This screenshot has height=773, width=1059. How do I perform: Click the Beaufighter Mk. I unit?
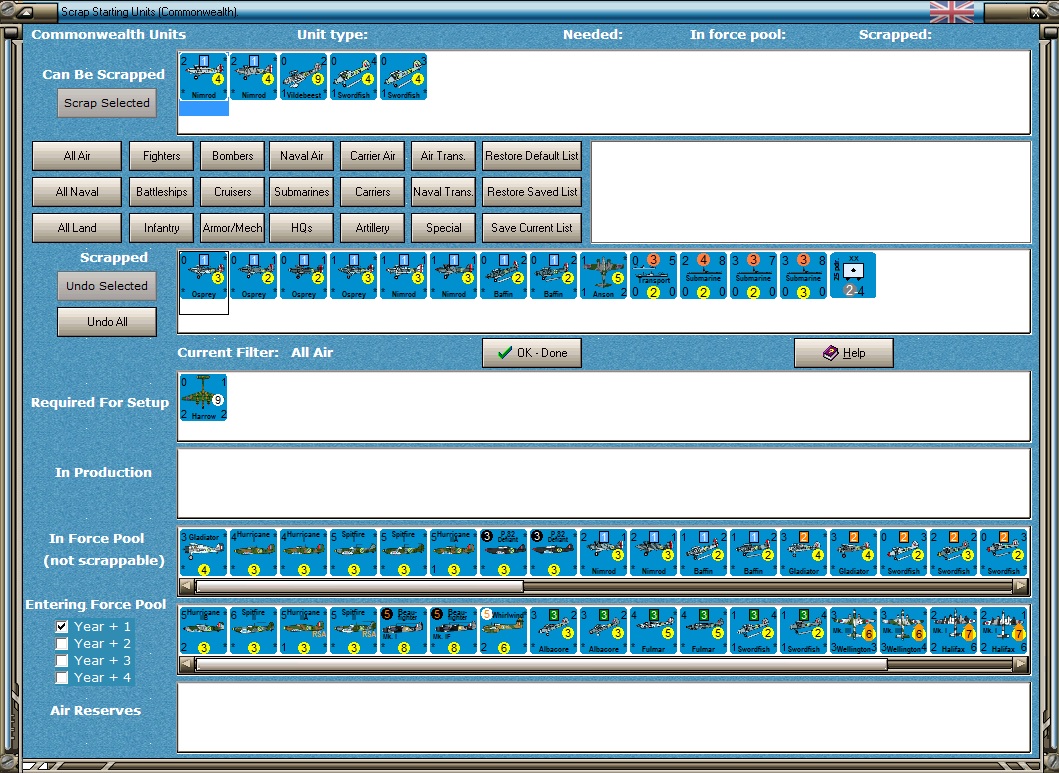(x=403, y=631)
